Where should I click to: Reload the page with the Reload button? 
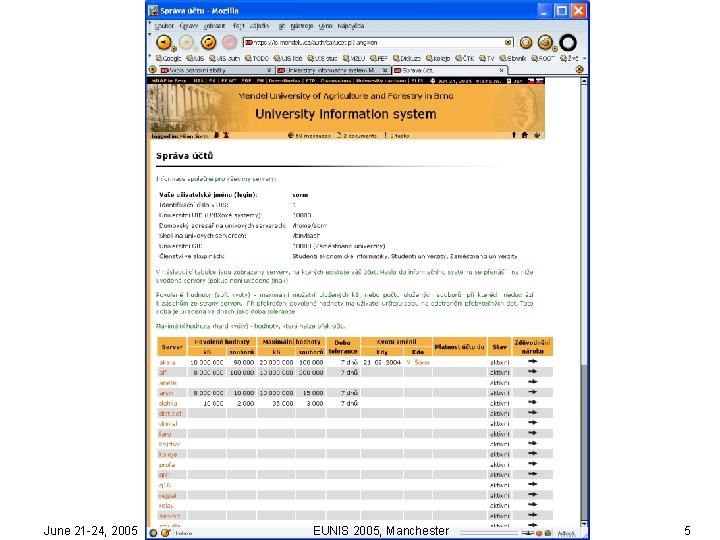208,42
